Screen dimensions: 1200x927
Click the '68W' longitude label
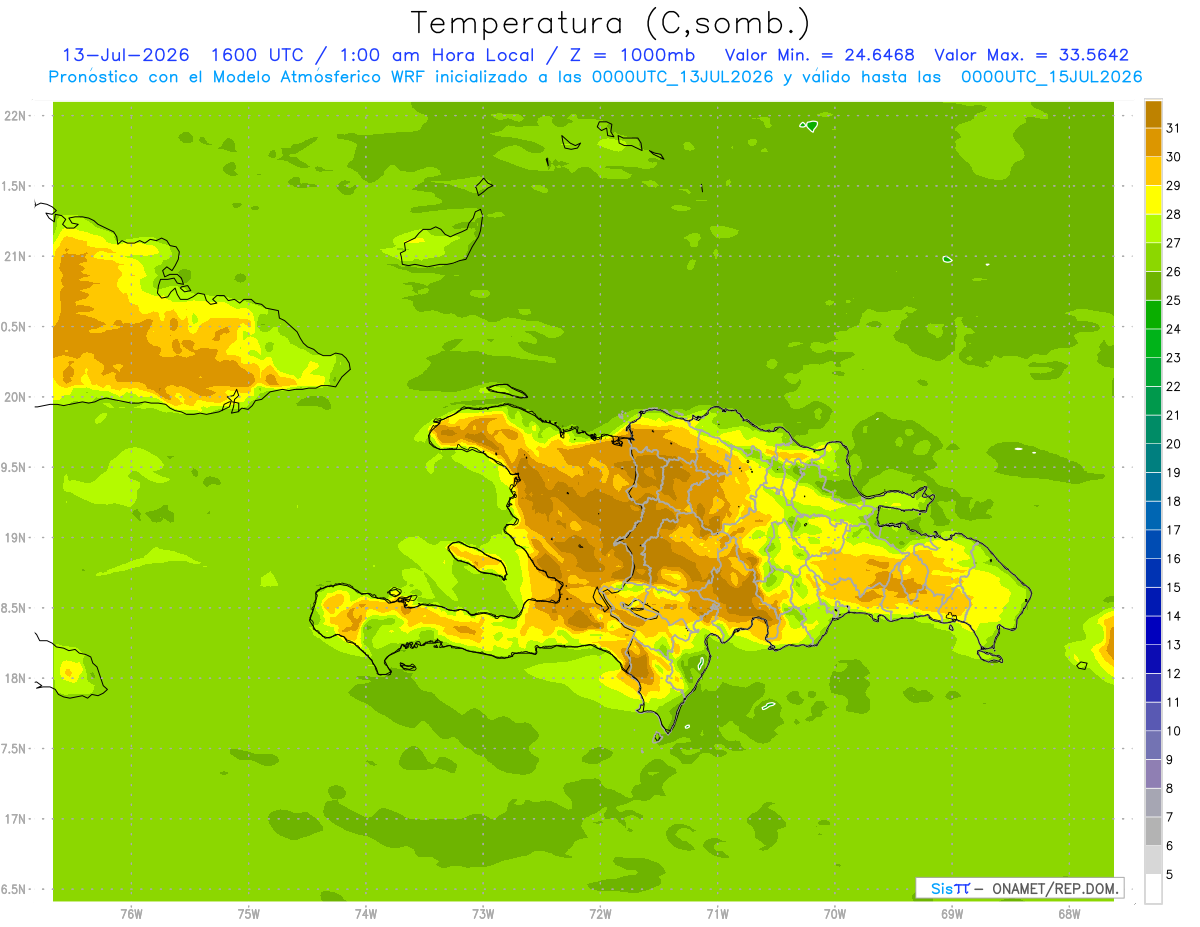1069,913
